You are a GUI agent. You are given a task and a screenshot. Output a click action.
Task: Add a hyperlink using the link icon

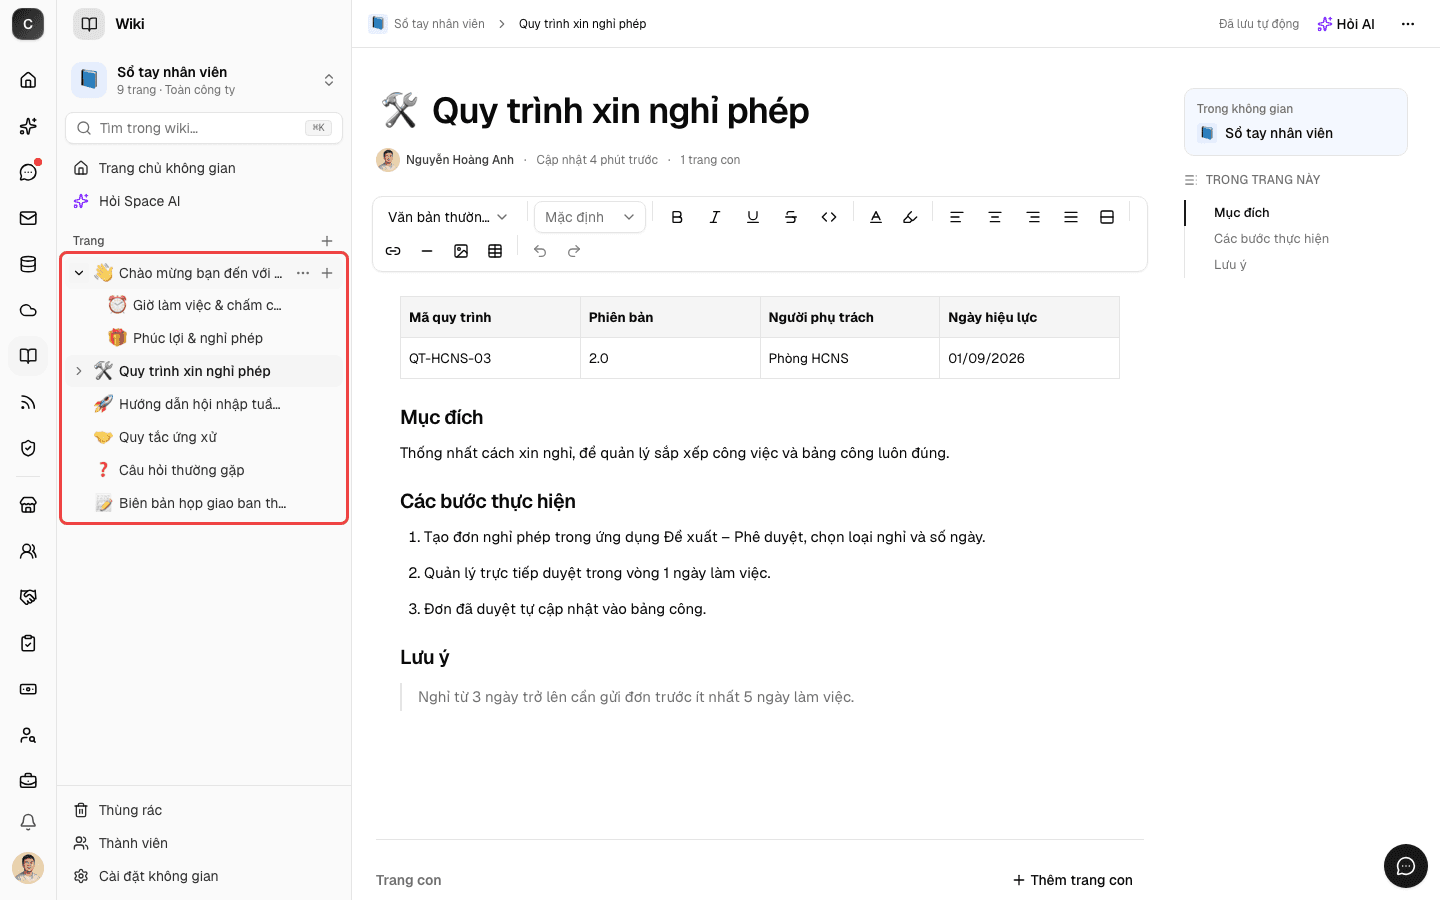click(393, 251)
